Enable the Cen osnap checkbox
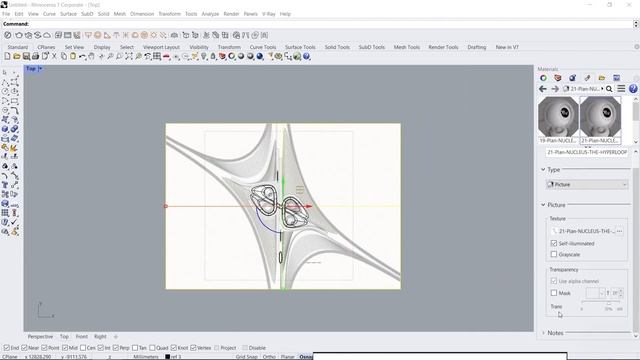 [83, 348]
